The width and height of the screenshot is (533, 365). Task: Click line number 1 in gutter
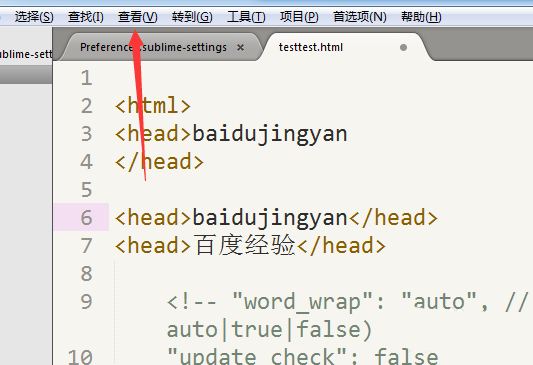coord(87,78)
